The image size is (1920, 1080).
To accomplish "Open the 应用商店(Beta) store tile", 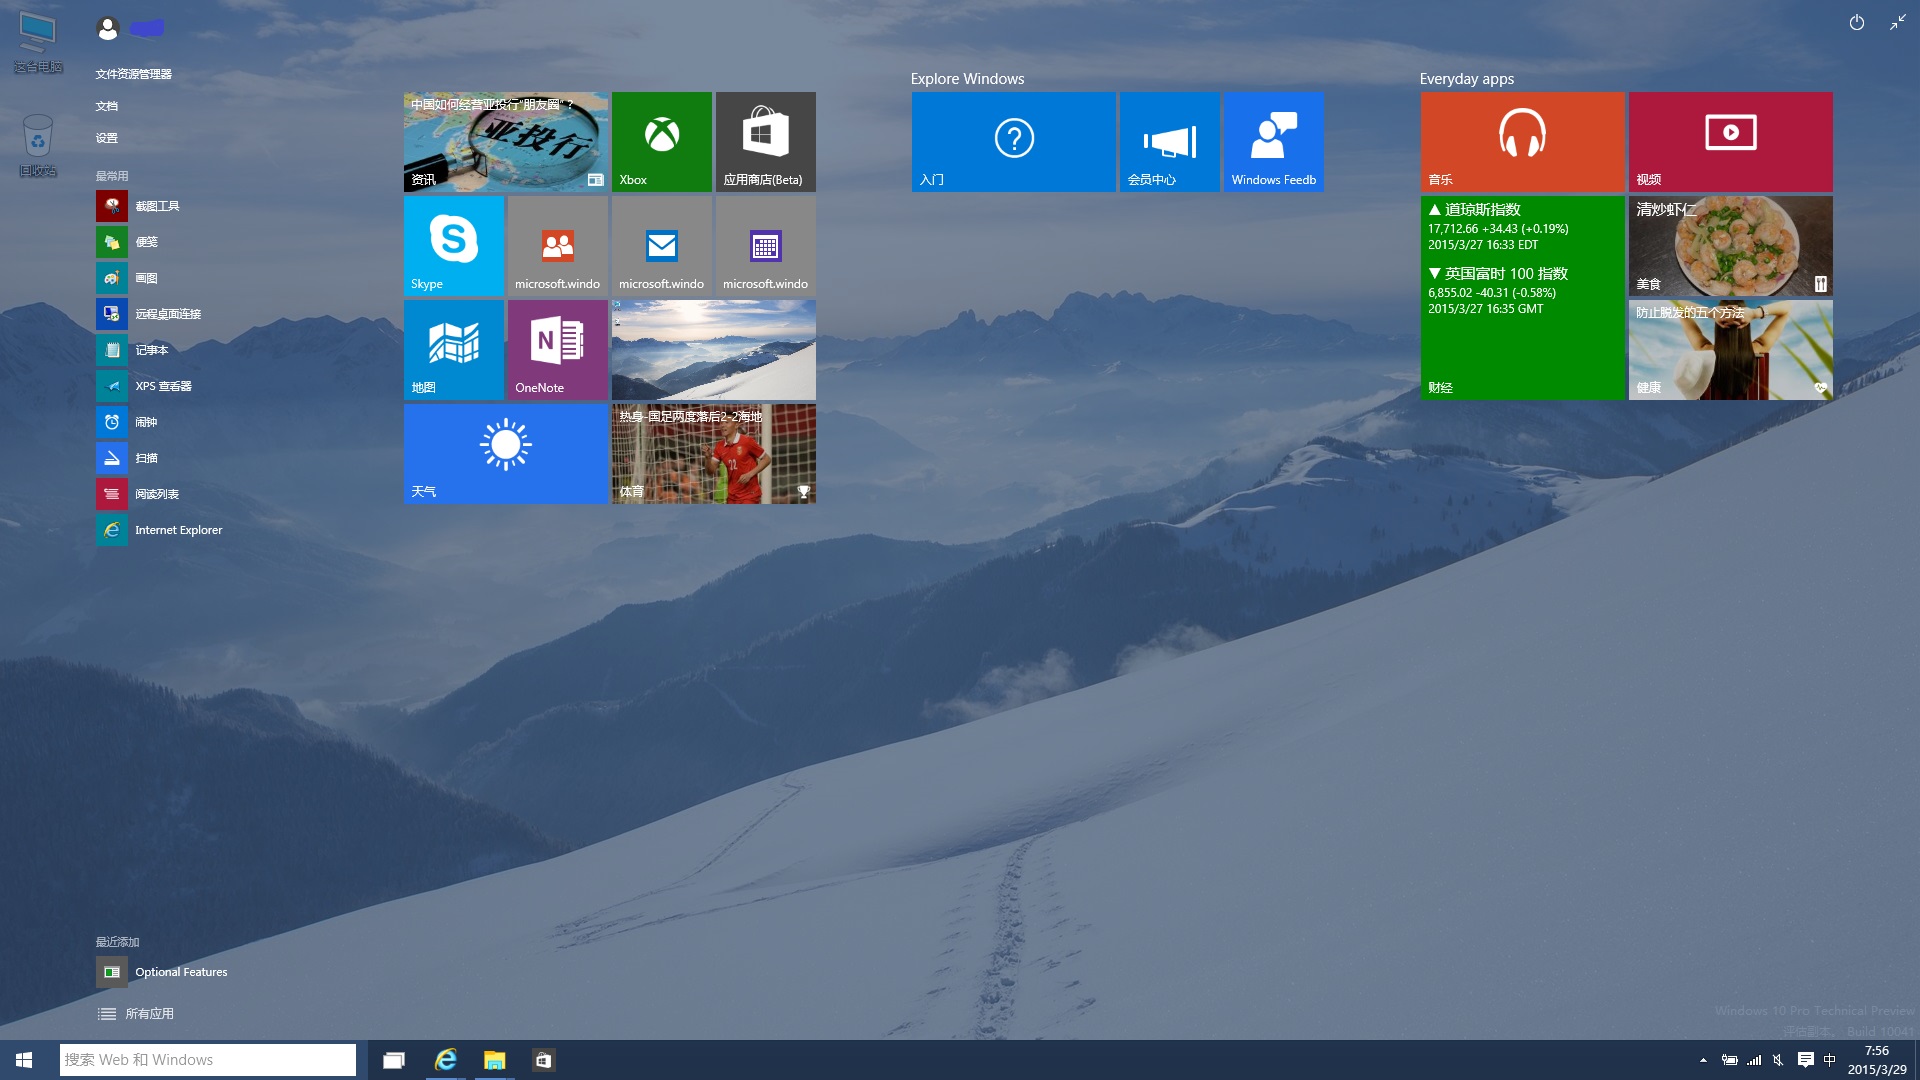I will coord(765,141).
